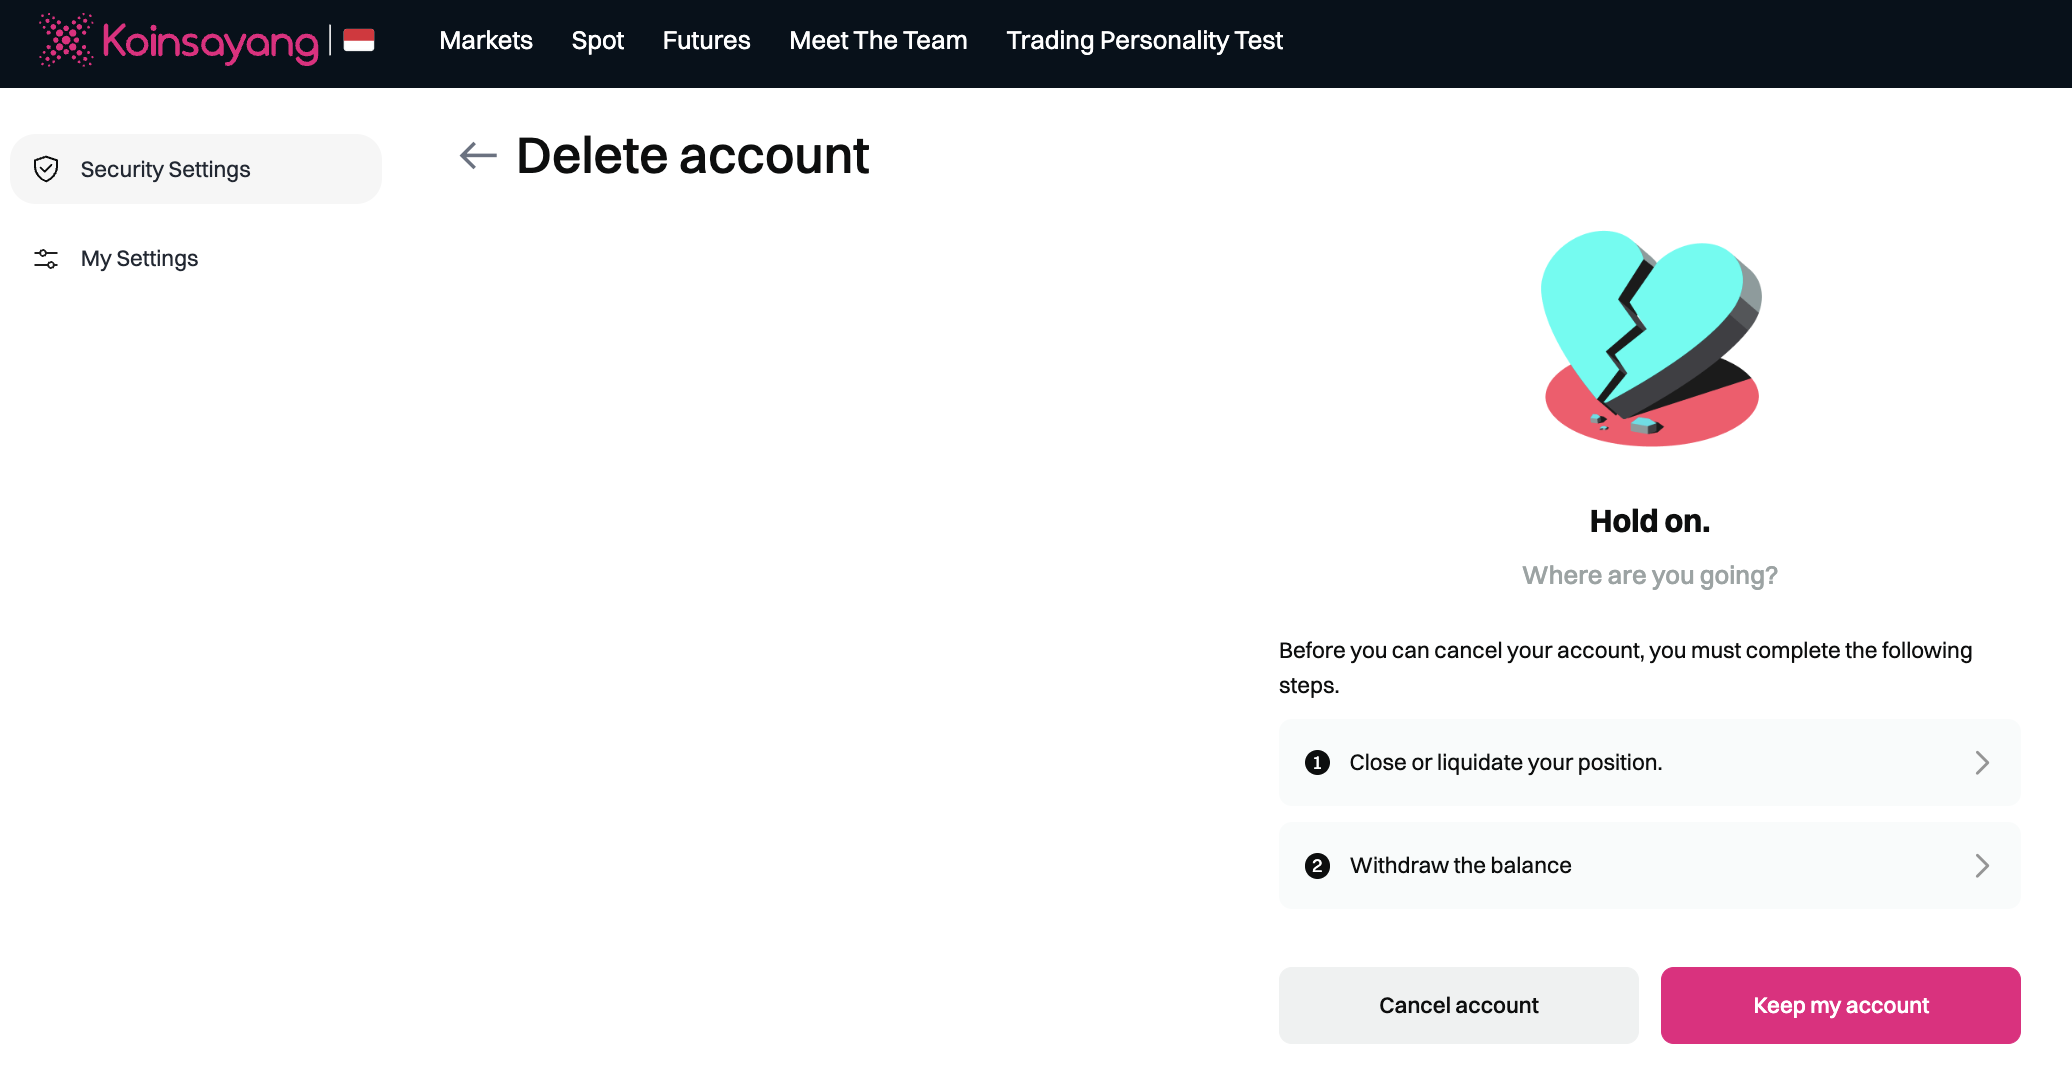The image size is (2072, 1086).
Task: Click the Koinsayang logo
Action: (180, 41)
